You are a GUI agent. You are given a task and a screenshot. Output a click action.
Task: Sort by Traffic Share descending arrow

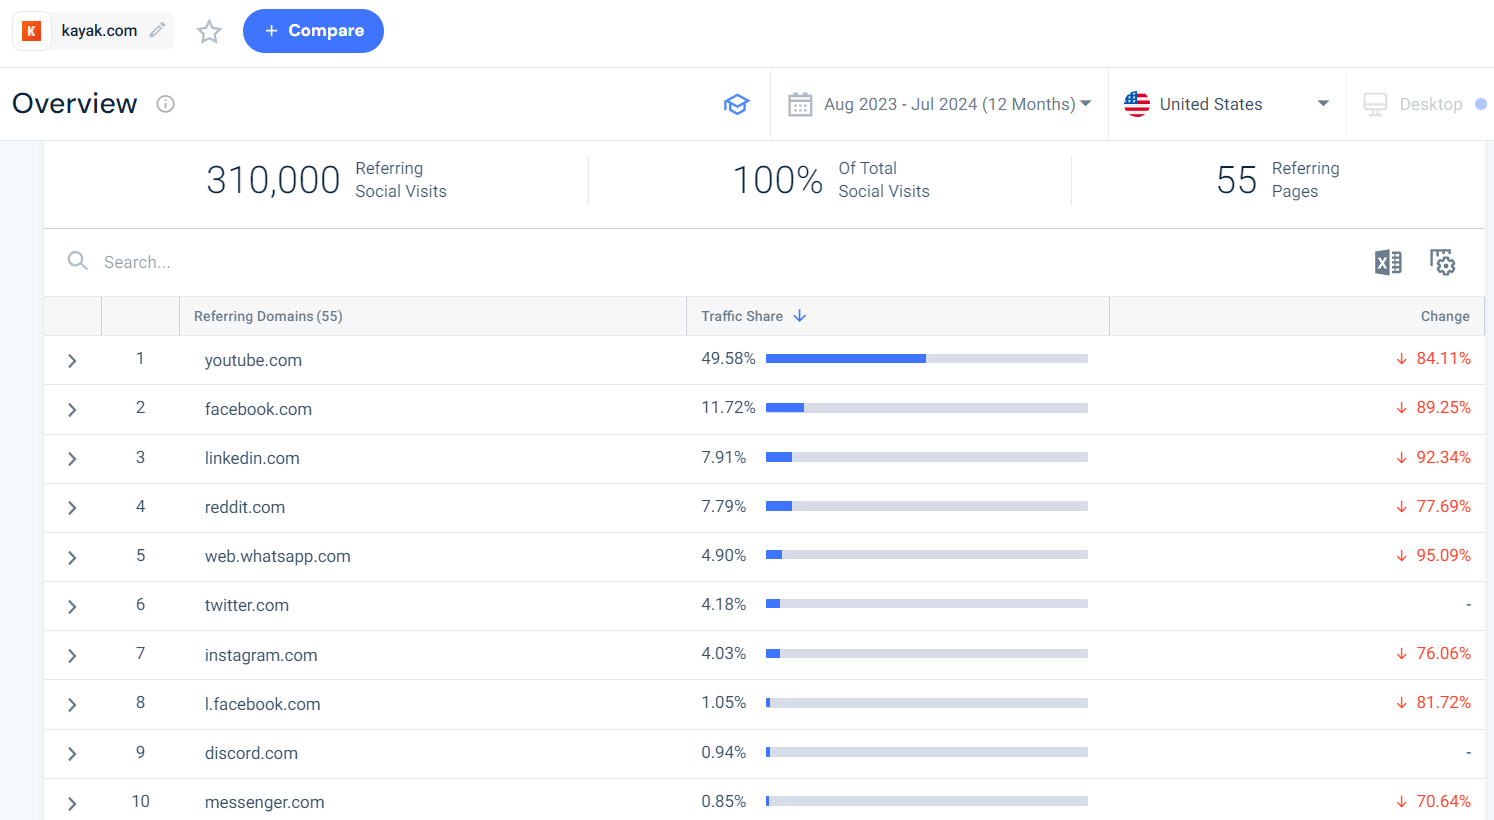[799, 316]
